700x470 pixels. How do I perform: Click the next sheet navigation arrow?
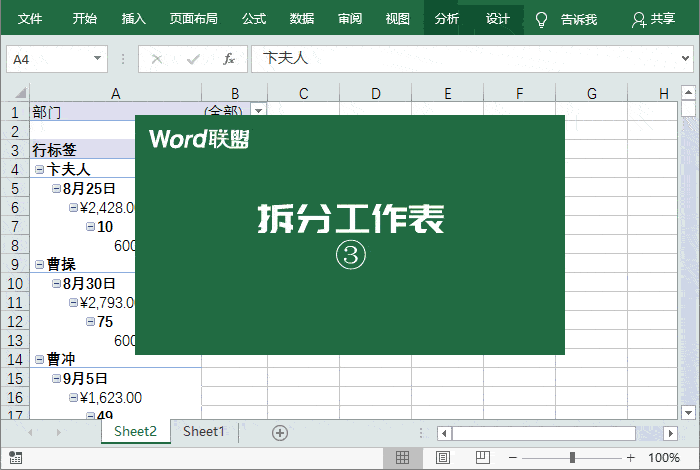point(58,432)
